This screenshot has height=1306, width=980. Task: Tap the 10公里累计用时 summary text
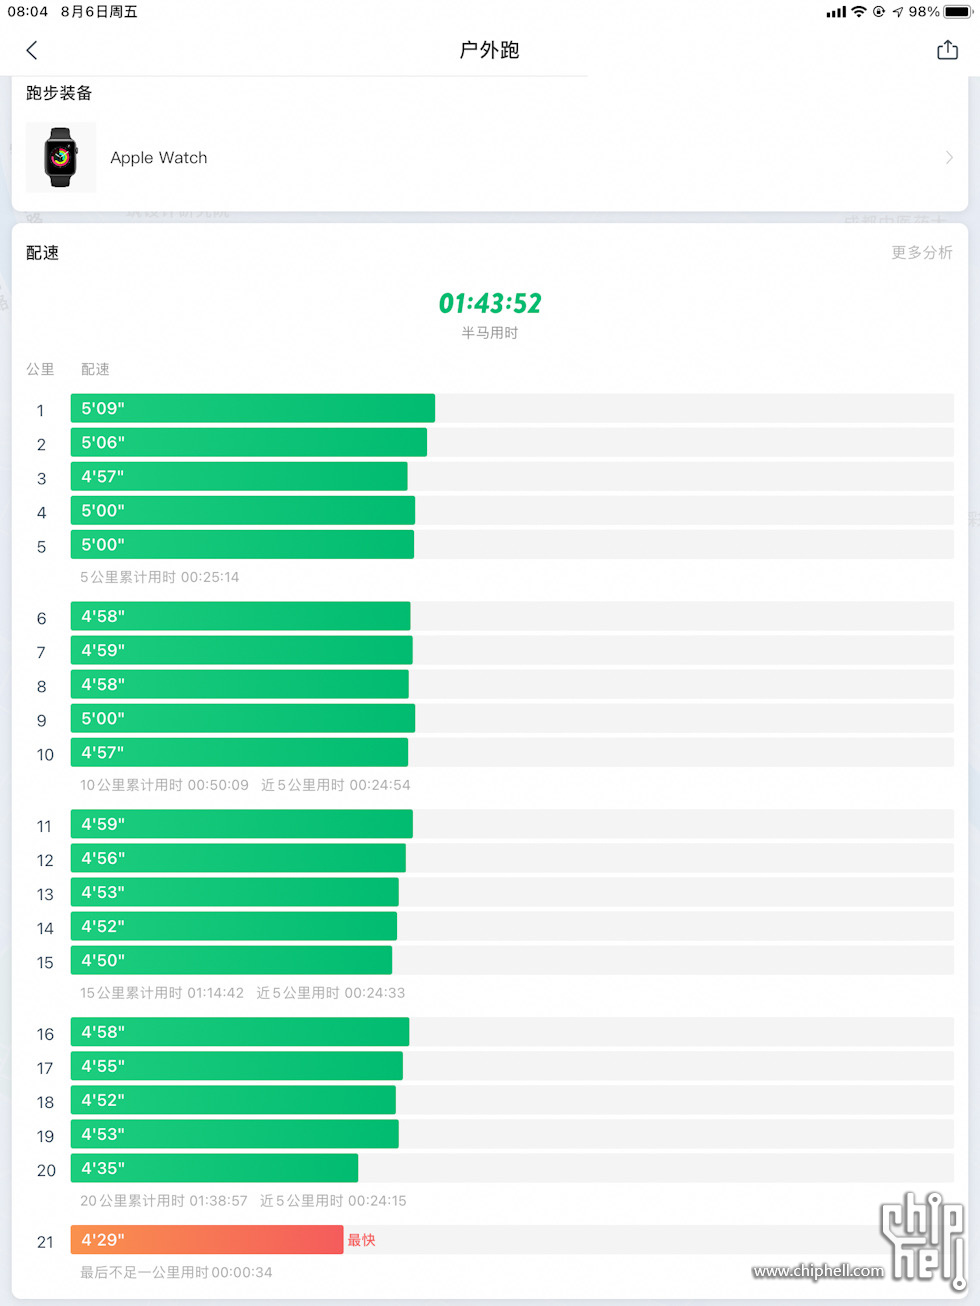164,785
